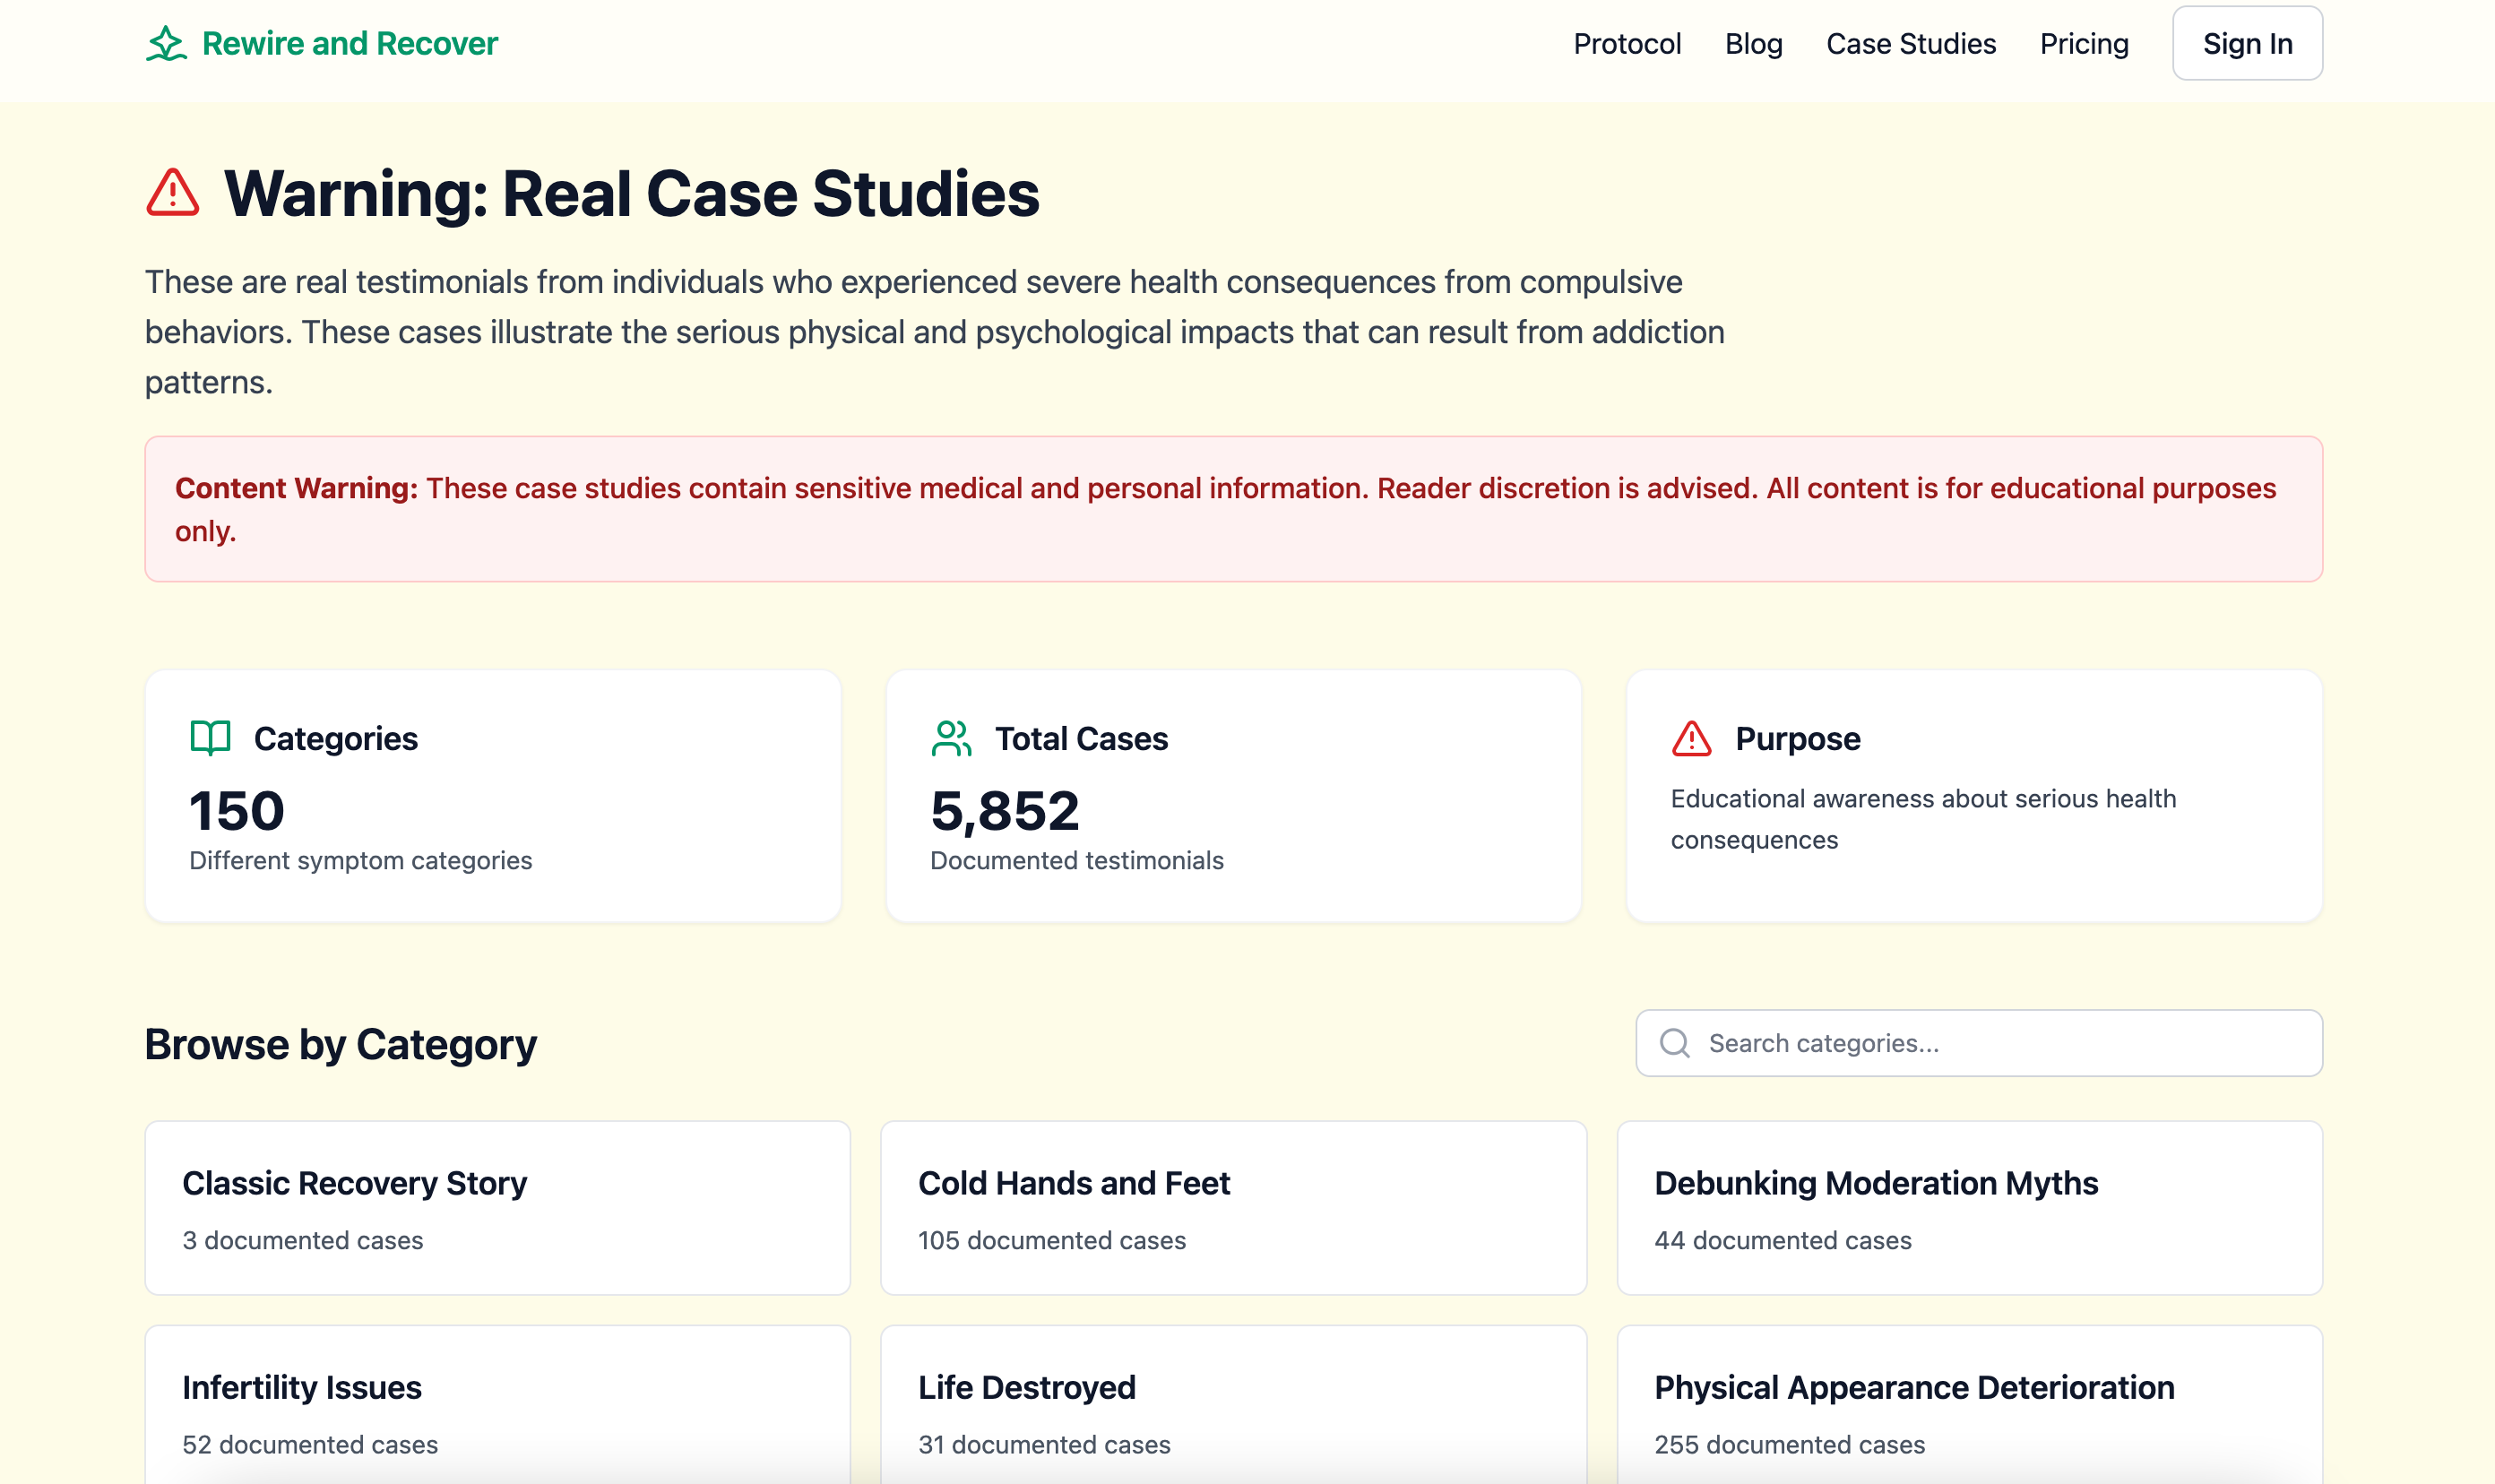Click the people icon for Total Cases

pyautogui.click(x=951, y=738)
